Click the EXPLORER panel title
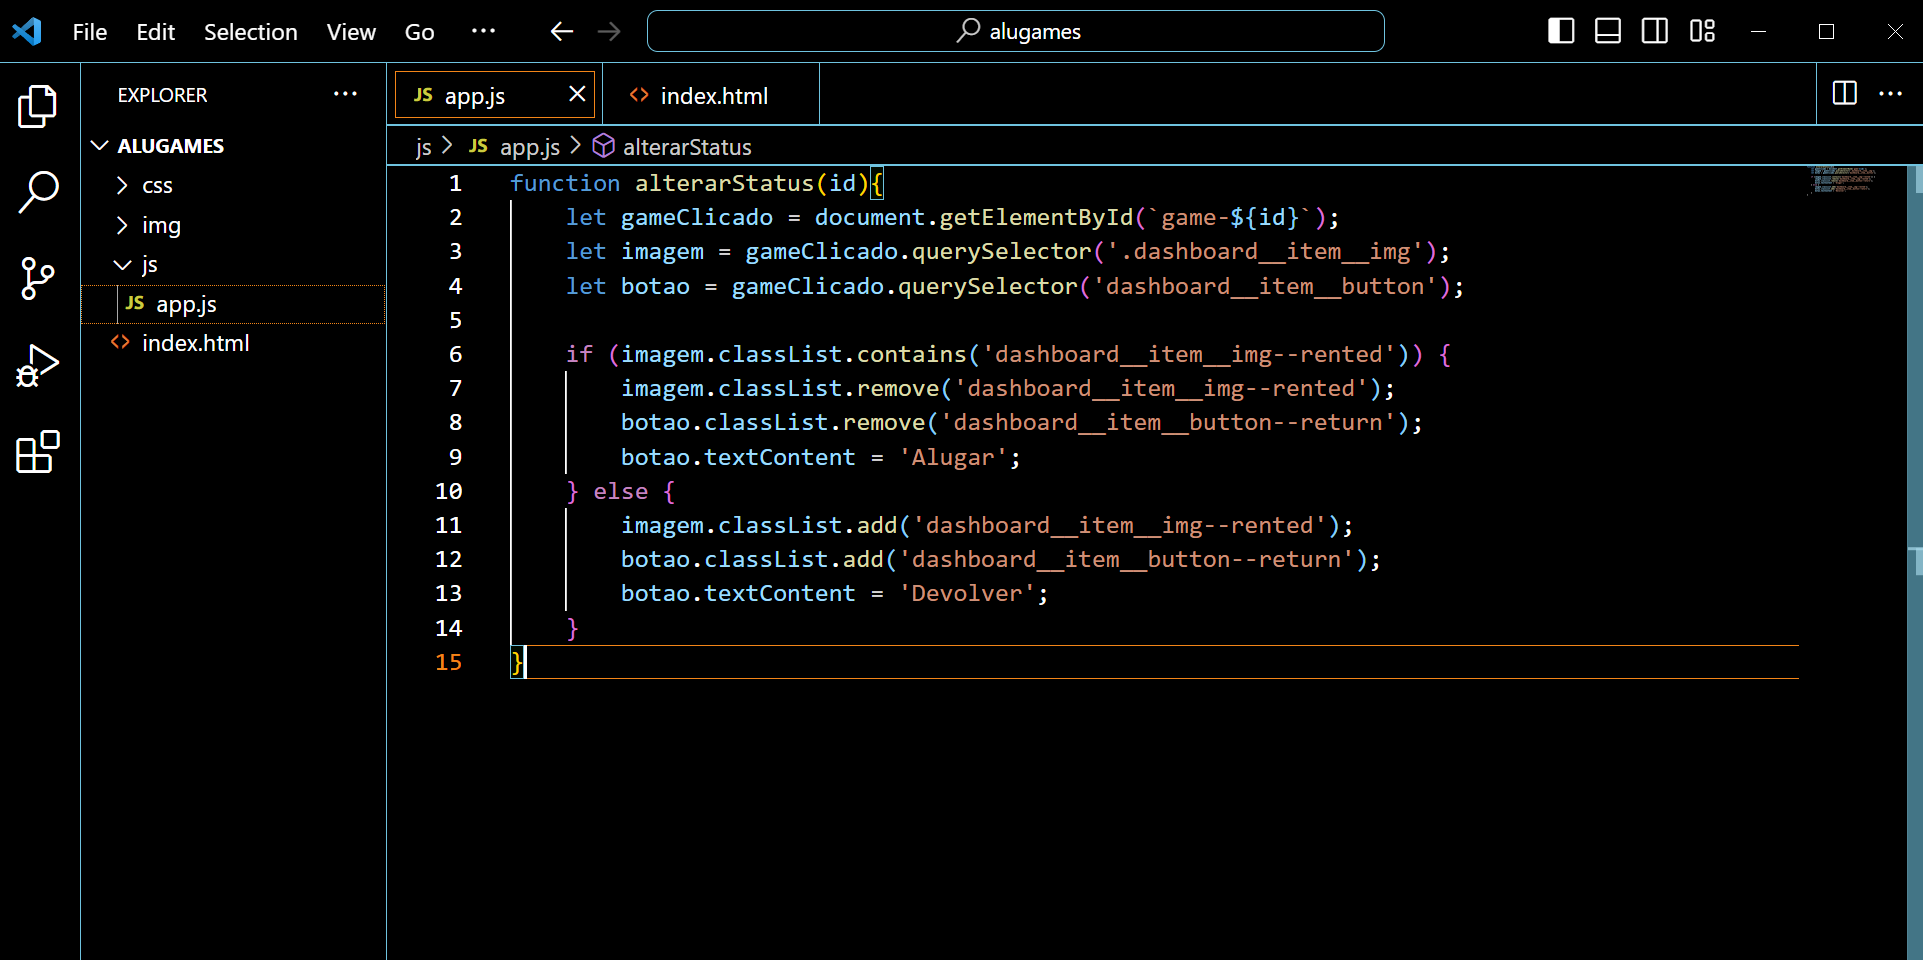This screenshot has width=1923, height=960. (x=162, y=95)
